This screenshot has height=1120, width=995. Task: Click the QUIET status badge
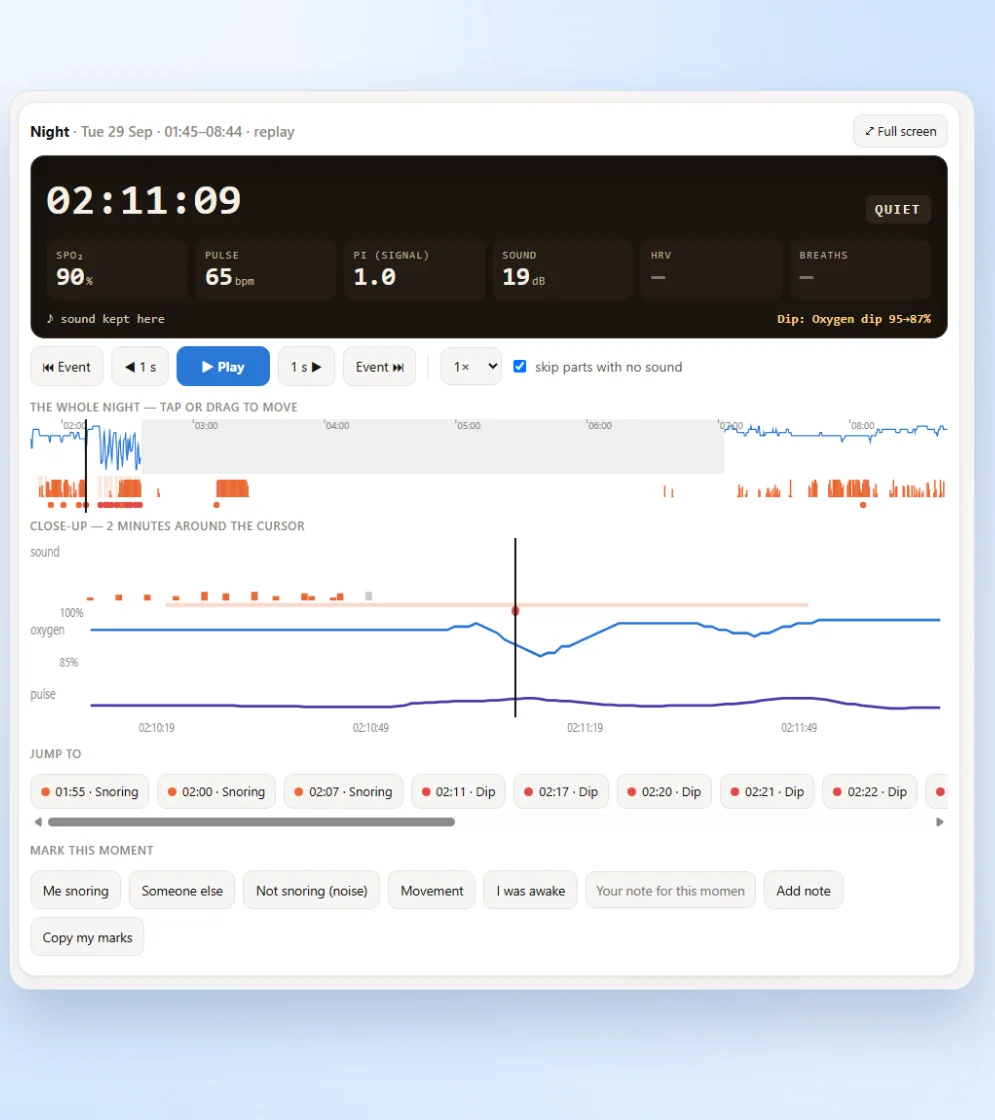click(x=898, y=209)
